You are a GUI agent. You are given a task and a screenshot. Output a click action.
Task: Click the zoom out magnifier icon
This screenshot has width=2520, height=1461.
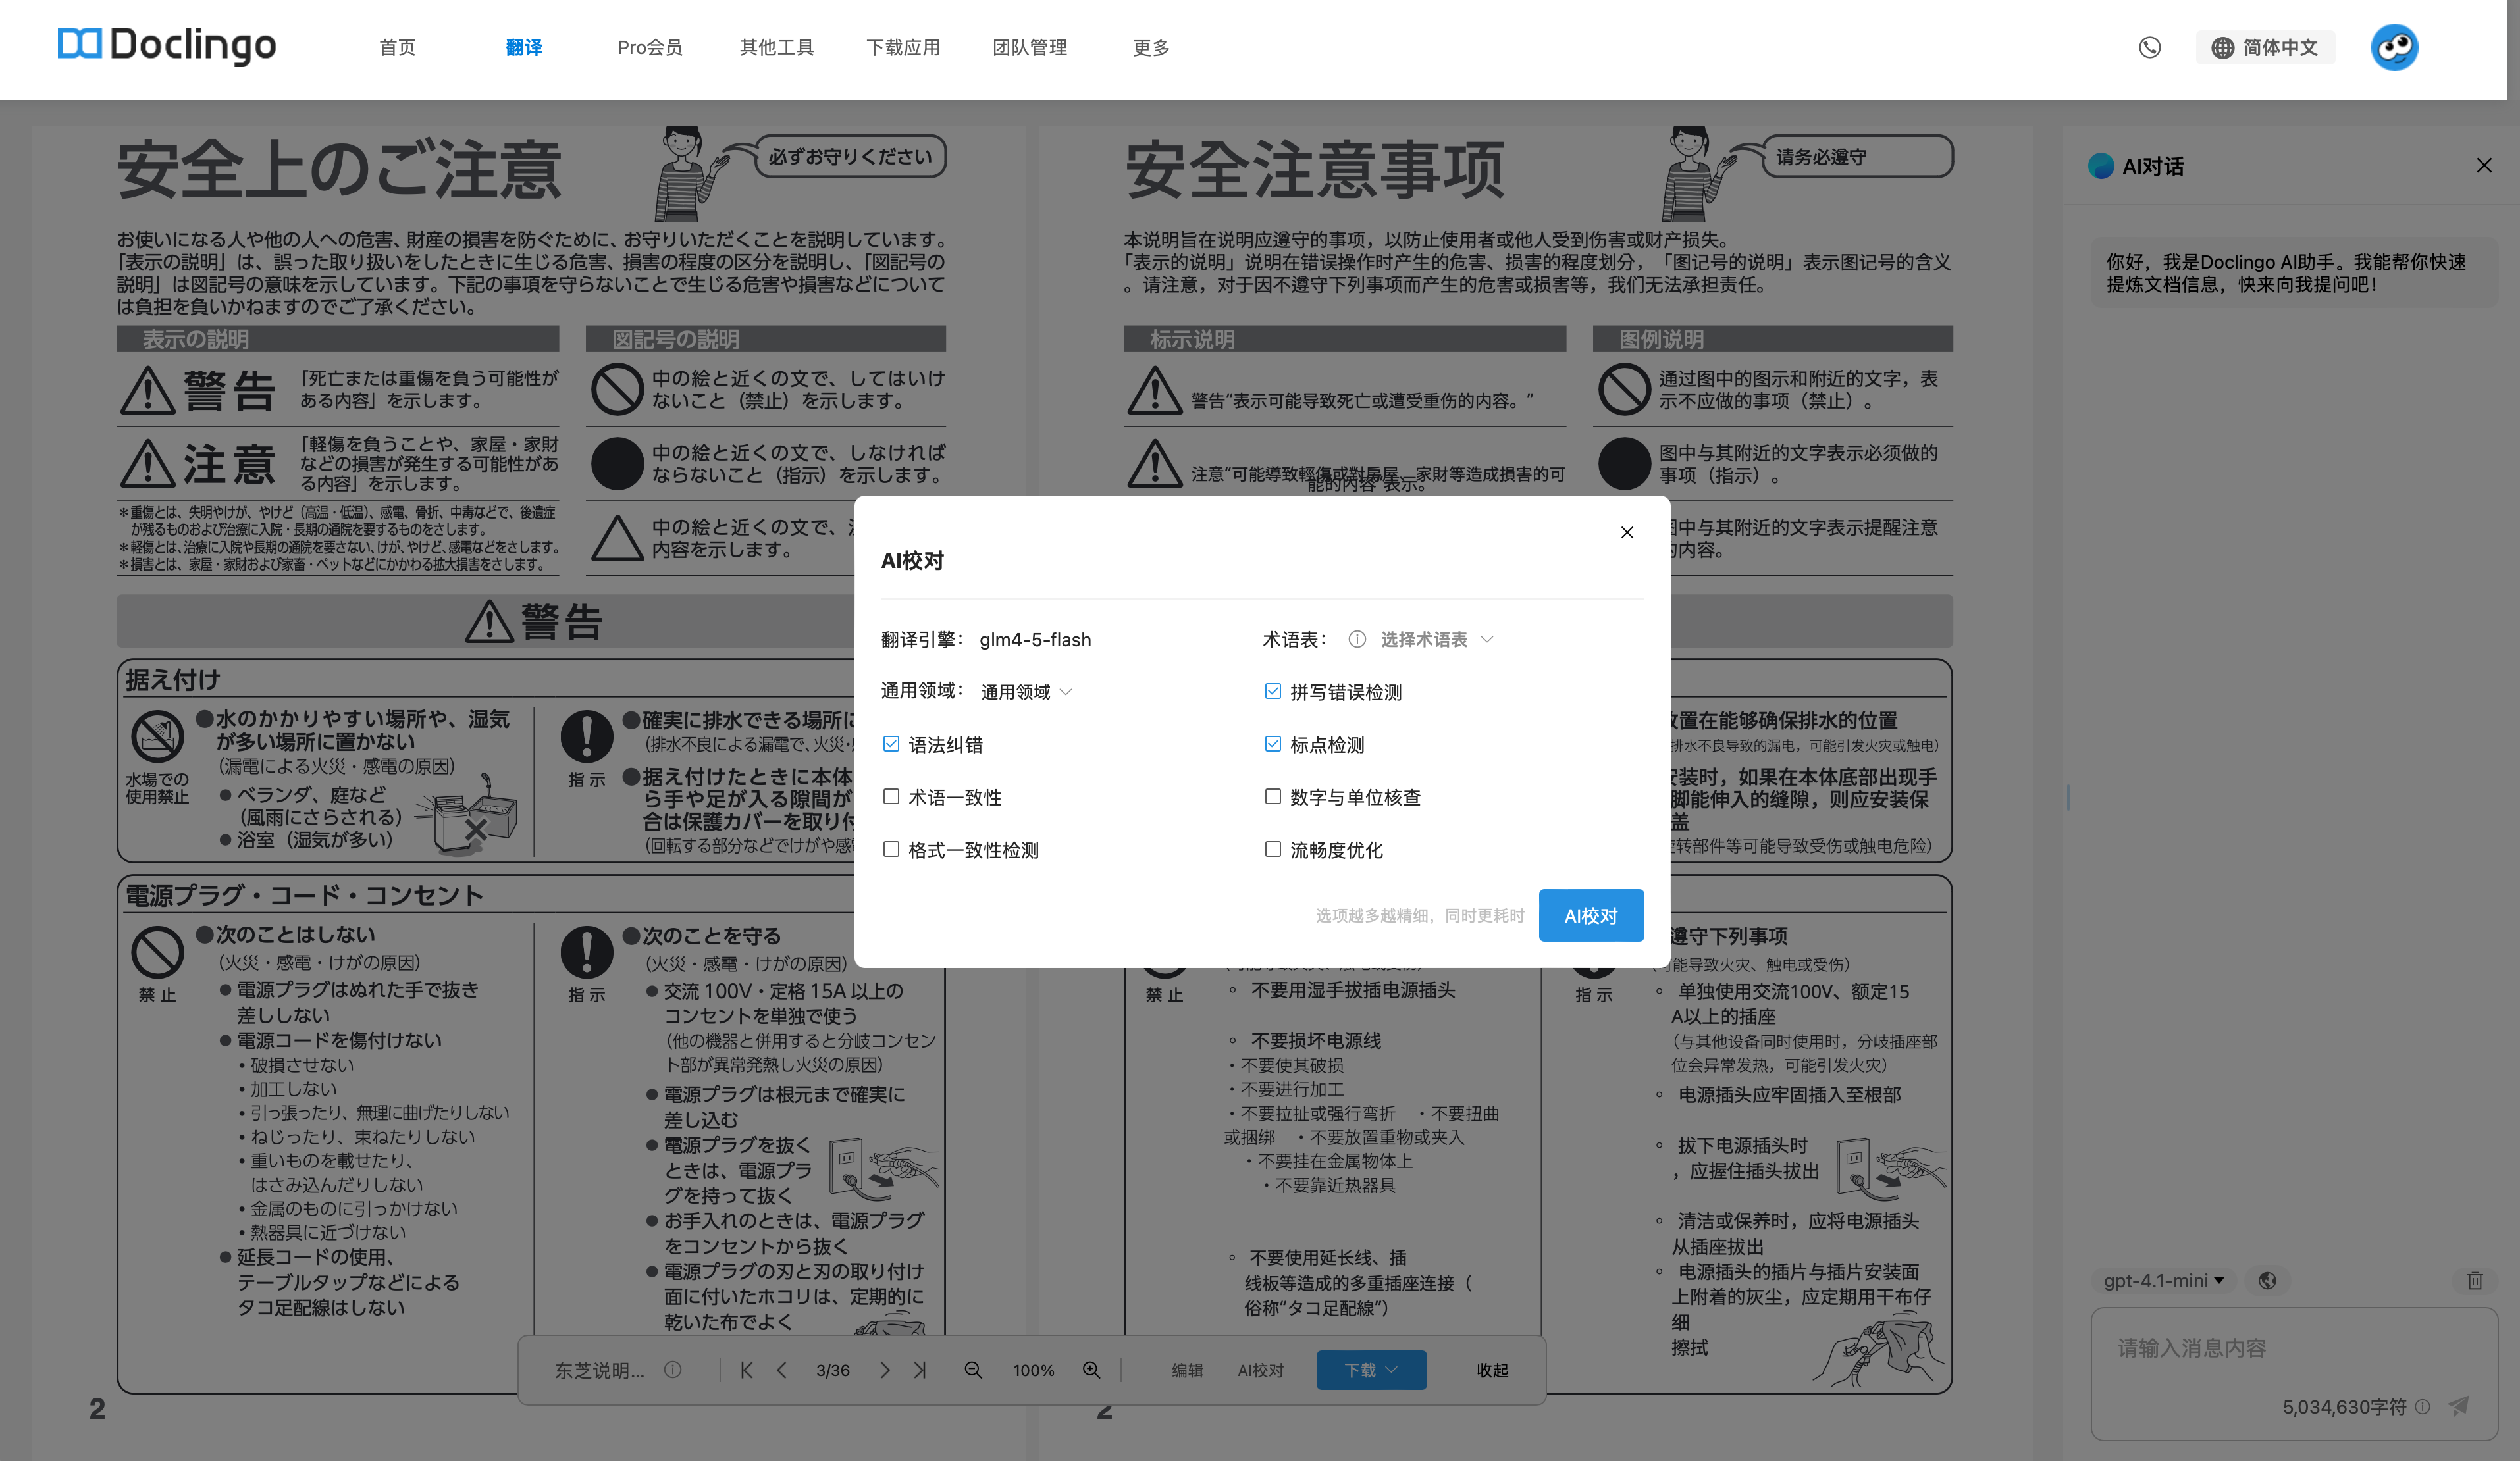coord(972,1370)
